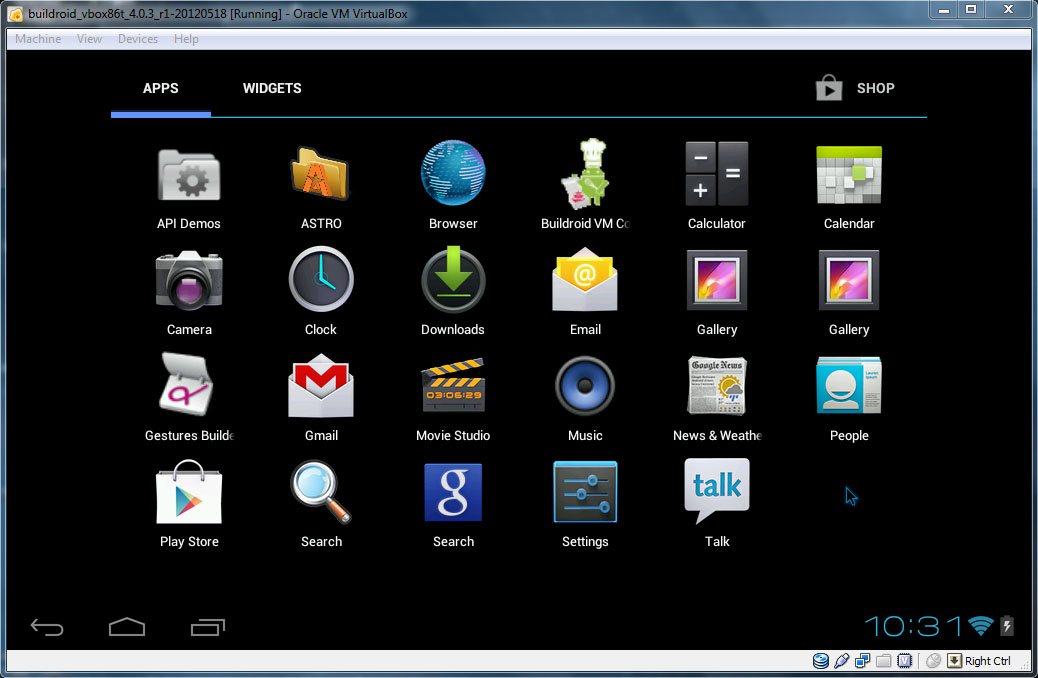
Task: Close the VirtualBox window
Action: pyautogui.click(x=1008, y=10)
